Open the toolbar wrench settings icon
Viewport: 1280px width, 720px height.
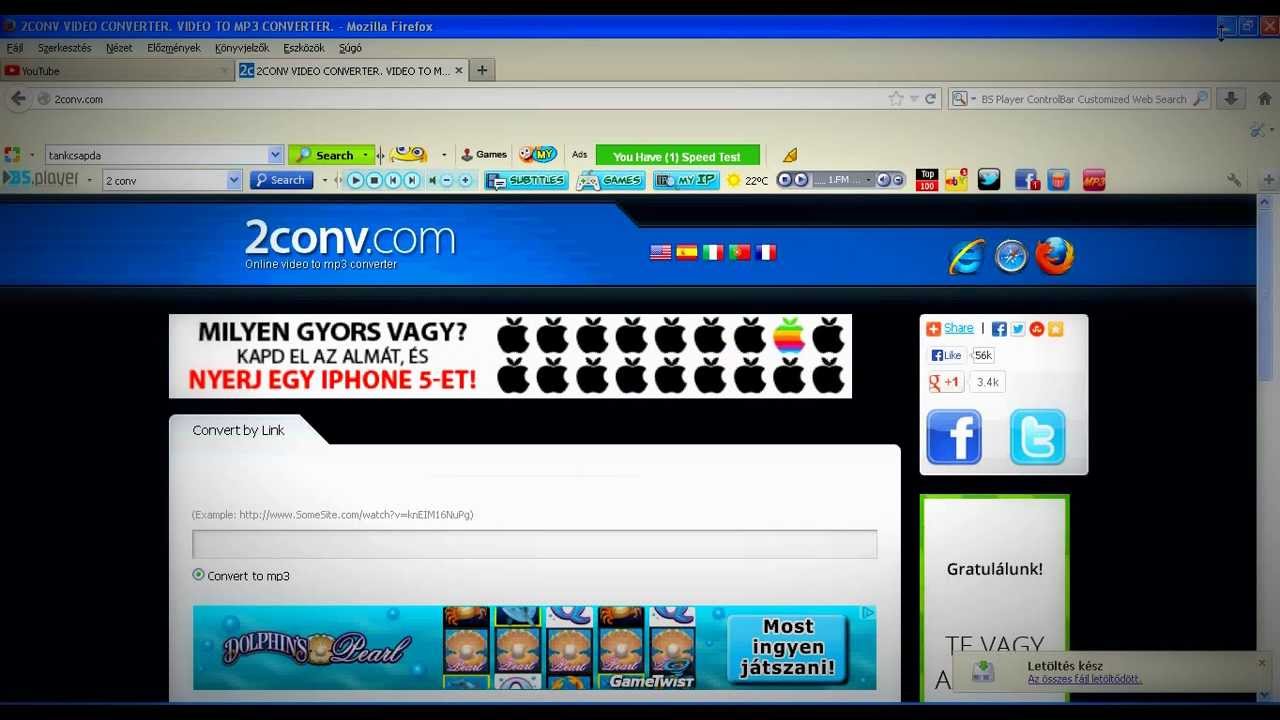1234,180
